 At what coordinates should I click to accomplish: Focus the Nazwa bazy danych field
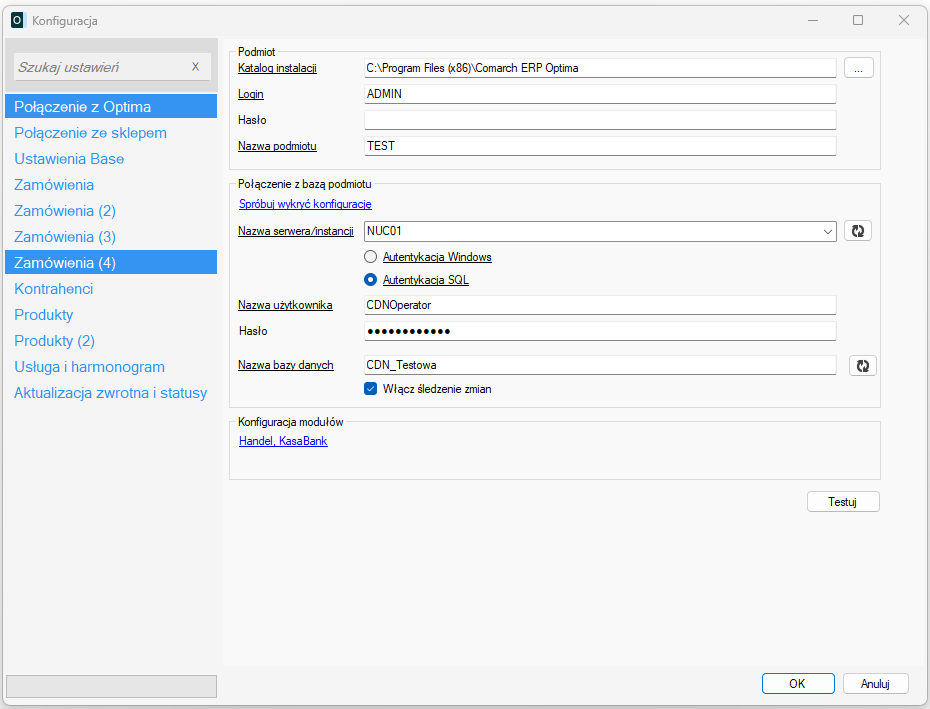[600, 365]
